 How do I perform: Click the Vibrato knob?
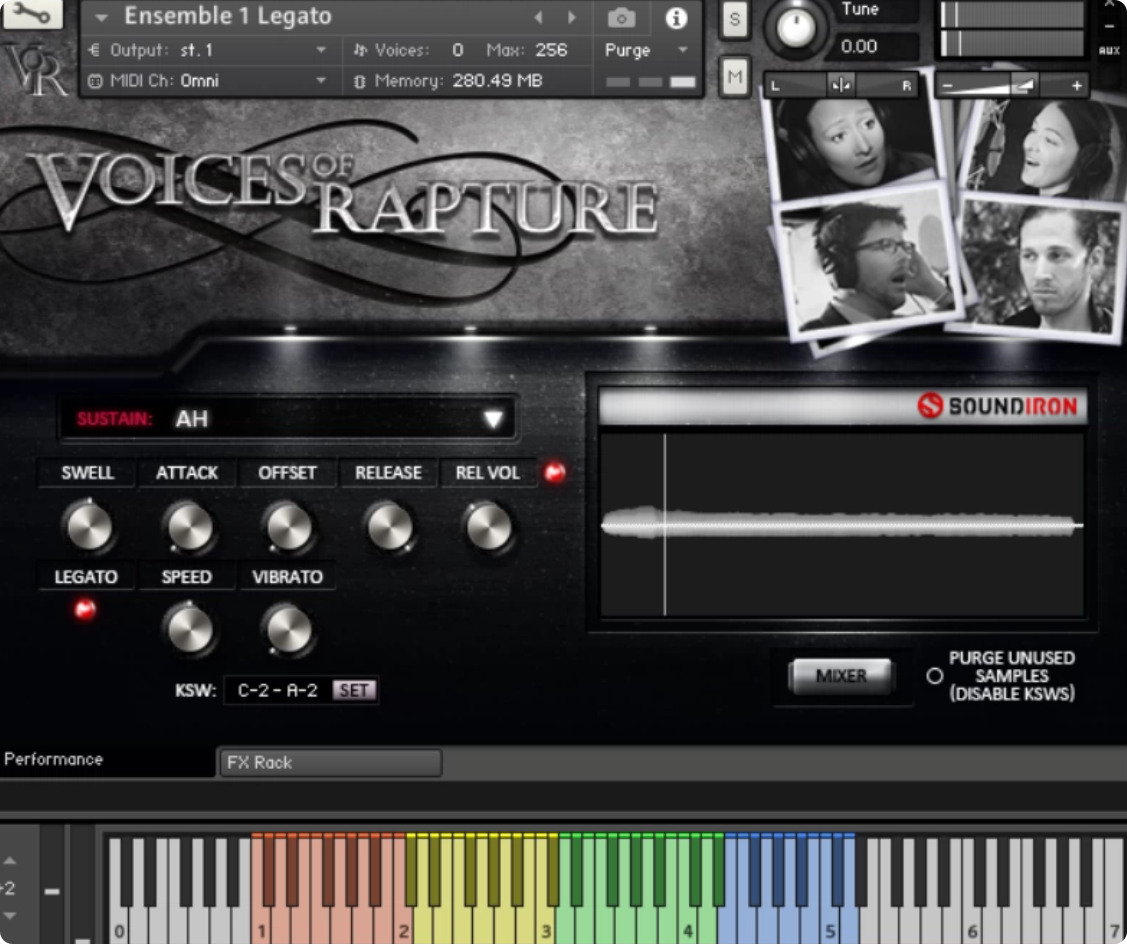coord(289,630)
